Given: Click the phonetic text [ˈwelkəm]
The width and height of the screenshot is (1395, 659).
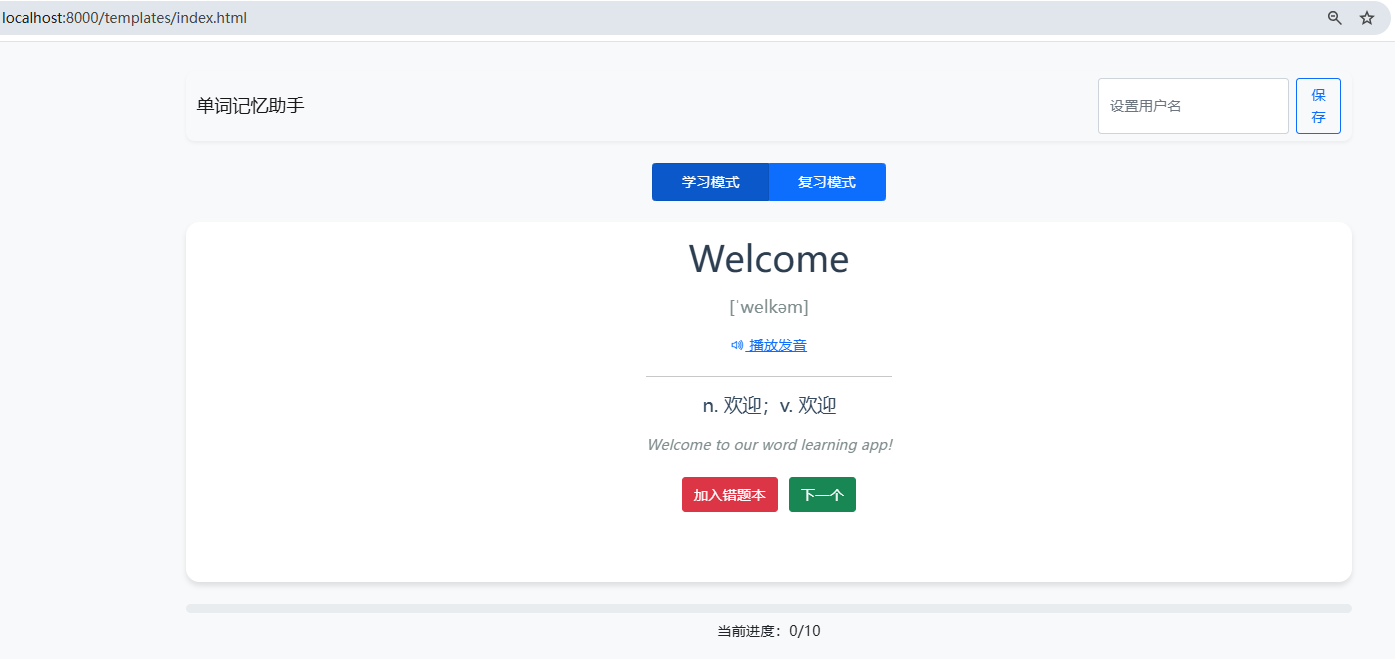Looking at the screenshot, I should (x=769, y=307).
